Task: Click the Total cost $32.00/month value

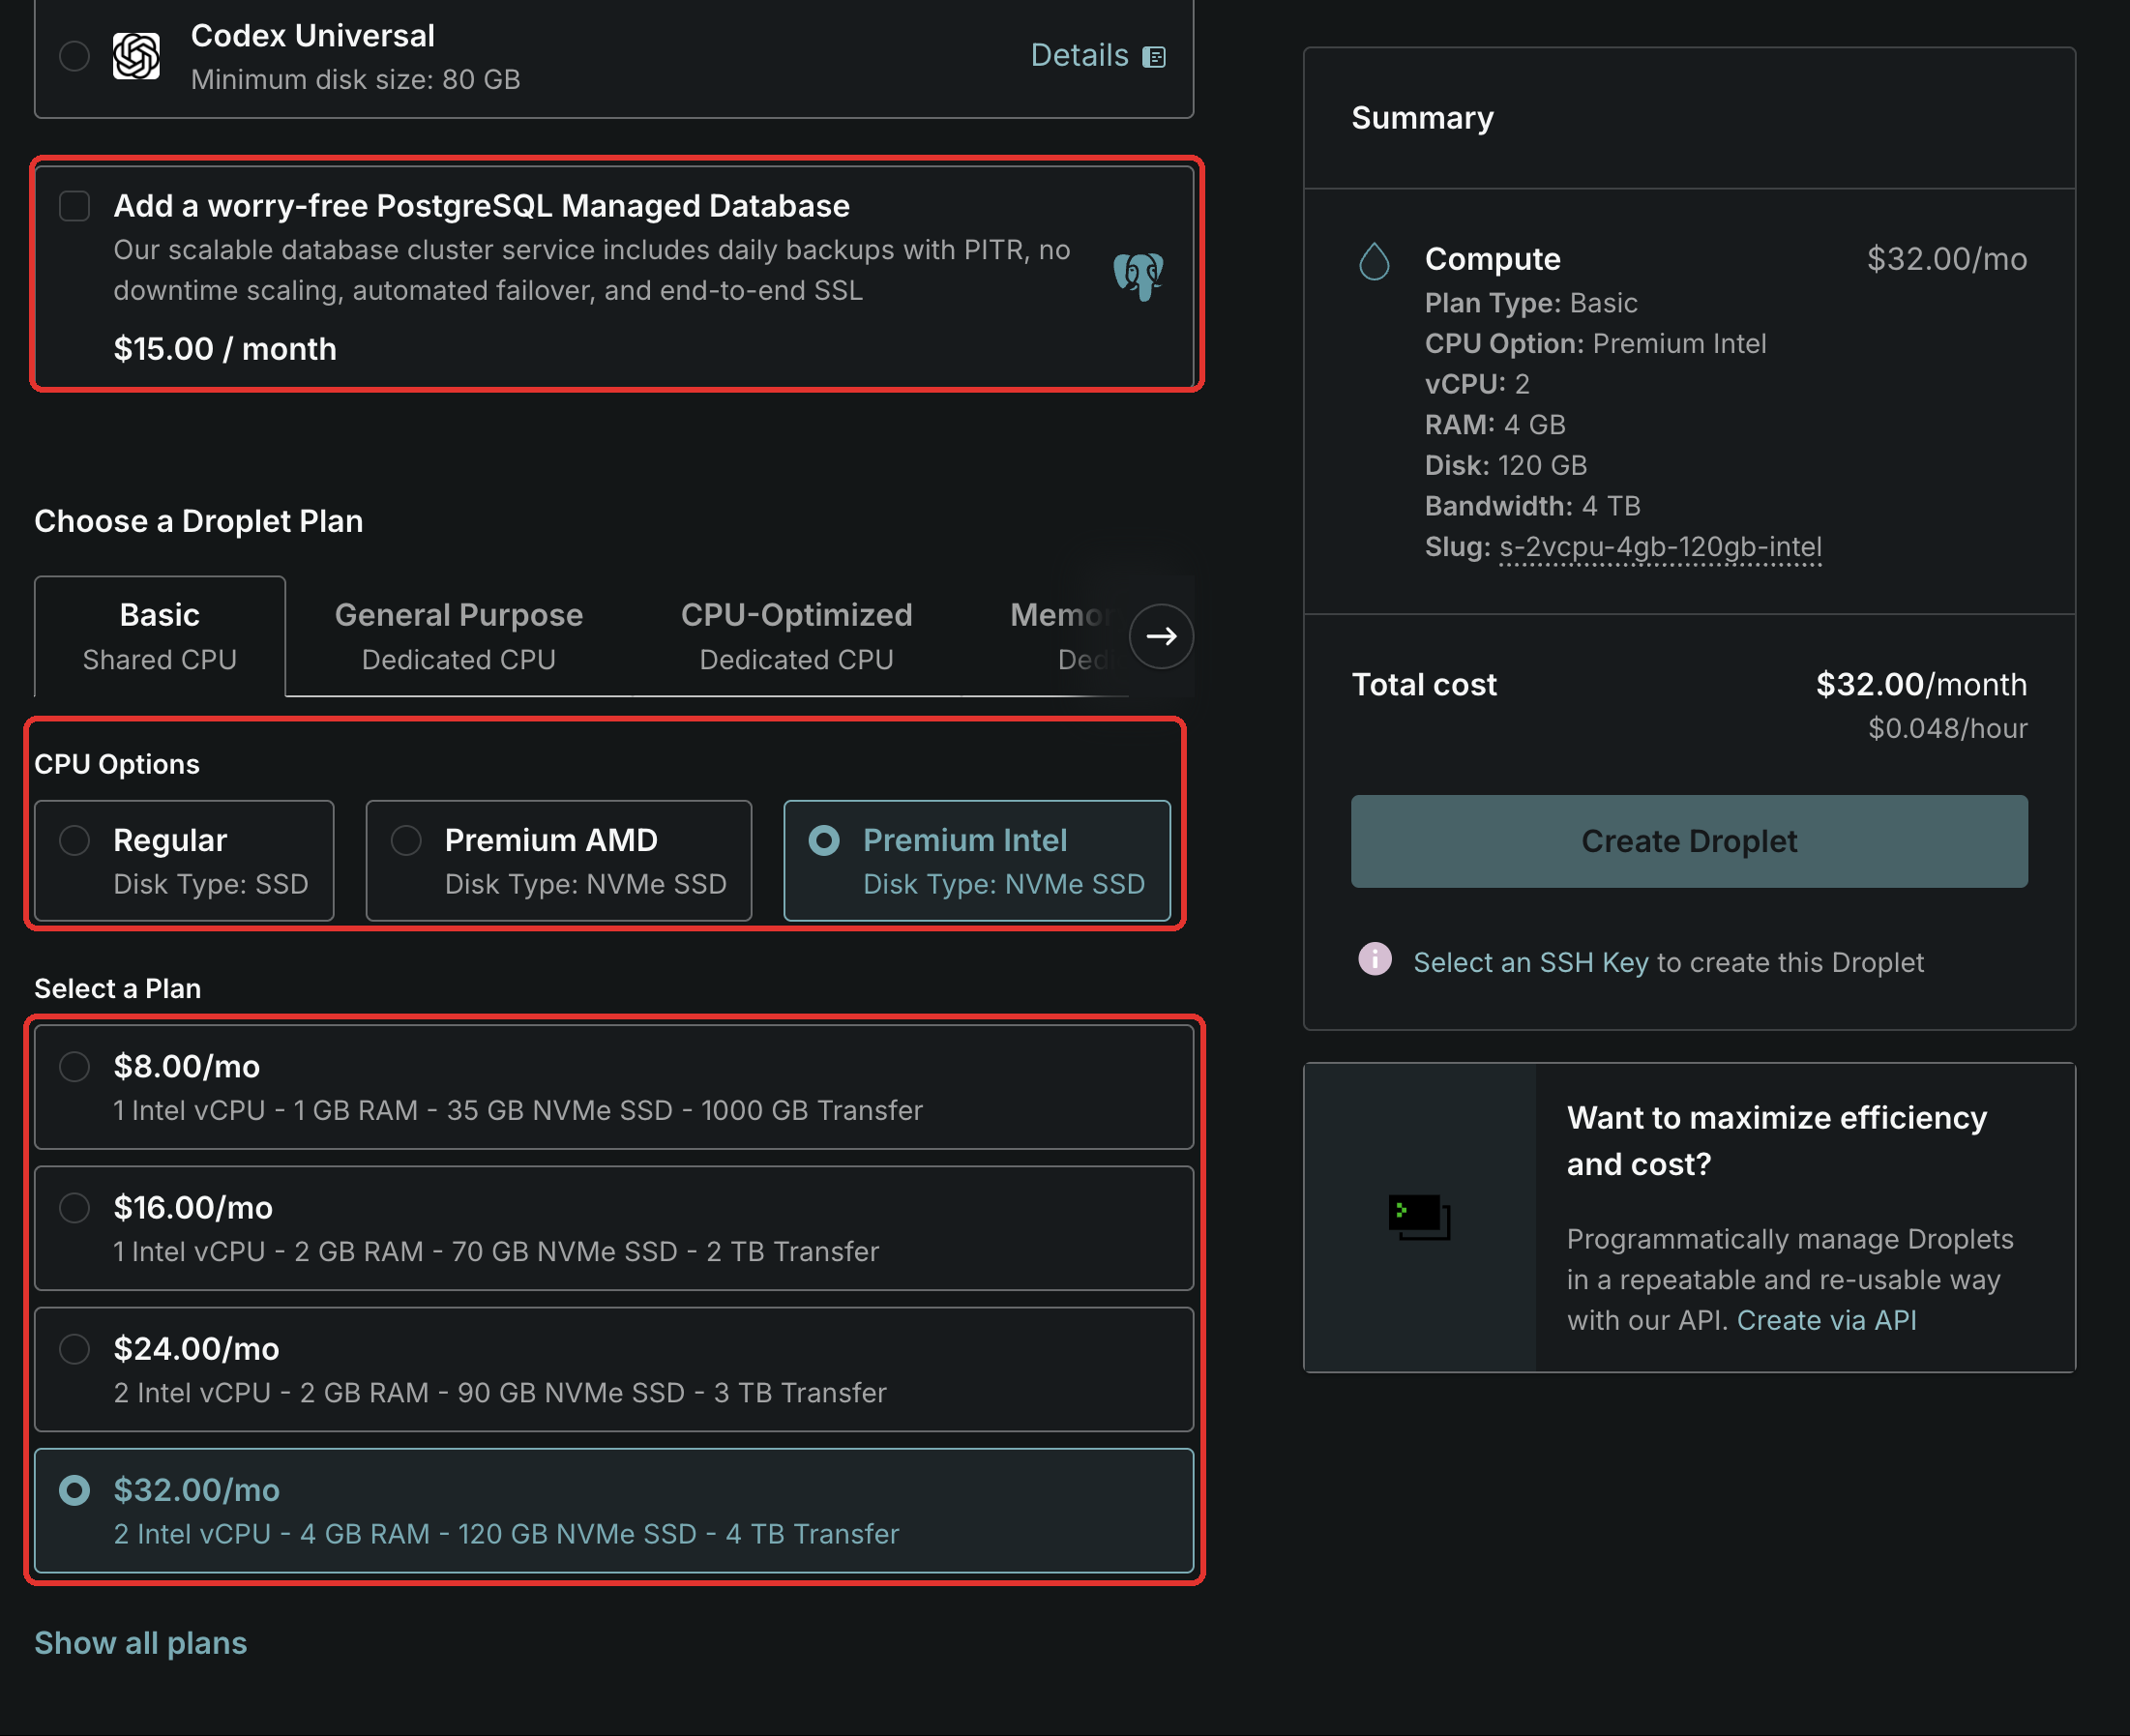Action: click(1921, 684)
